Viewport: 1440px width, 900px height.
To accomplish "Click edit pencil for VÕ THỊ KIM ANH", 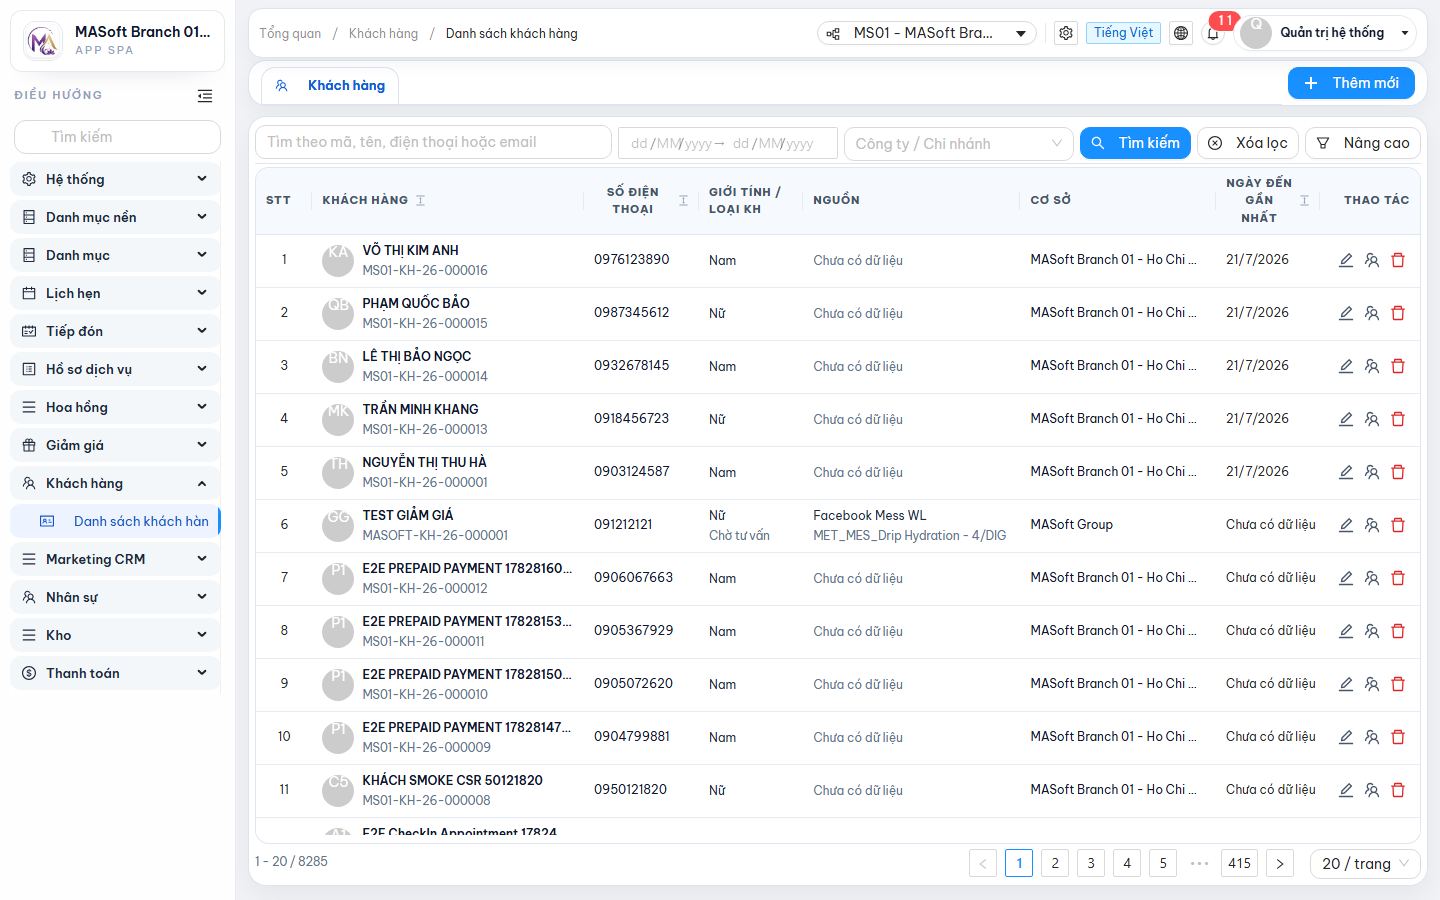I will tap(1346, 260).
